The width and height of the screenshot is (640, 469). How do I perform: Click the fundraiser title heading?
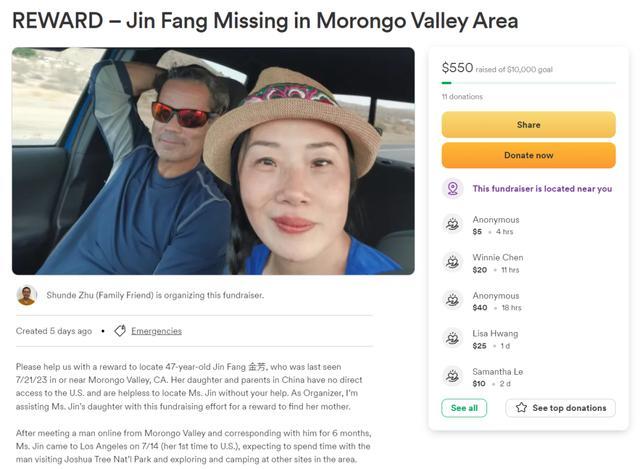click(x=265, y=21)
